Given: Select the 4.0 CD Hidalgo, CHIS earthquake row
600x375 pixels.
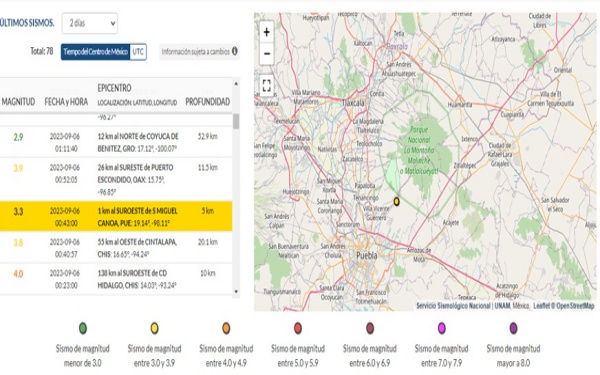Looking at the screenshot, I should pos(116,279).
